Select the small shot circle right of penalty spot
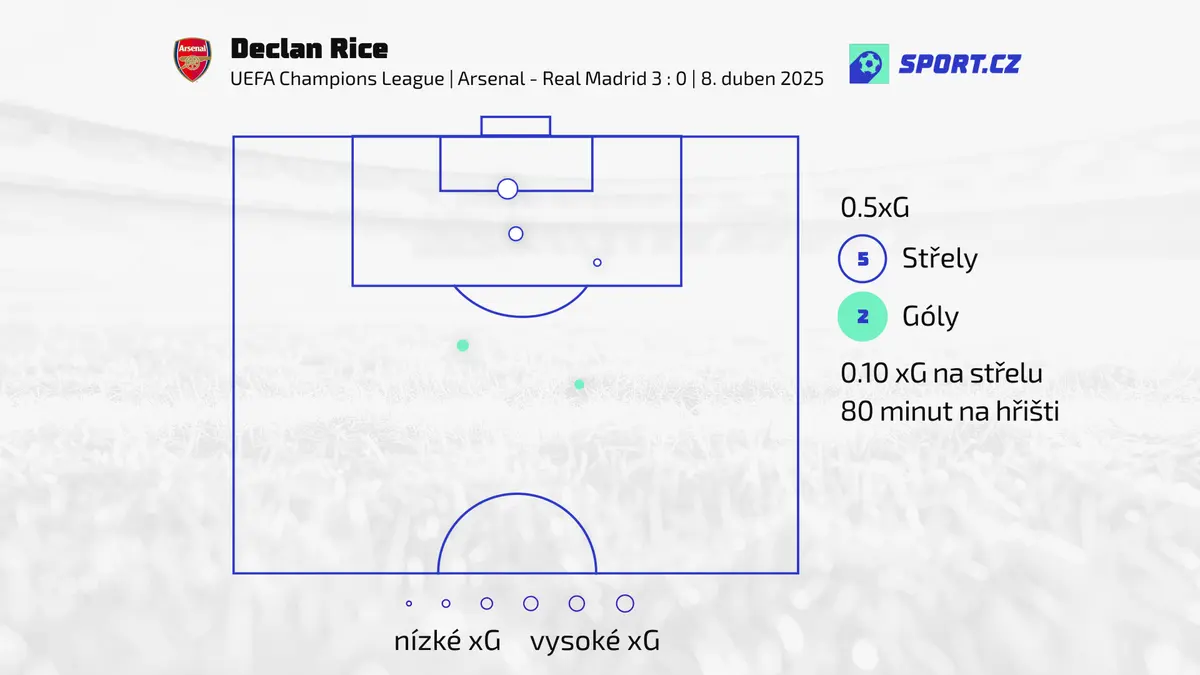The image size is (1200, 675). pyautogui.click(x=597, y=263)
